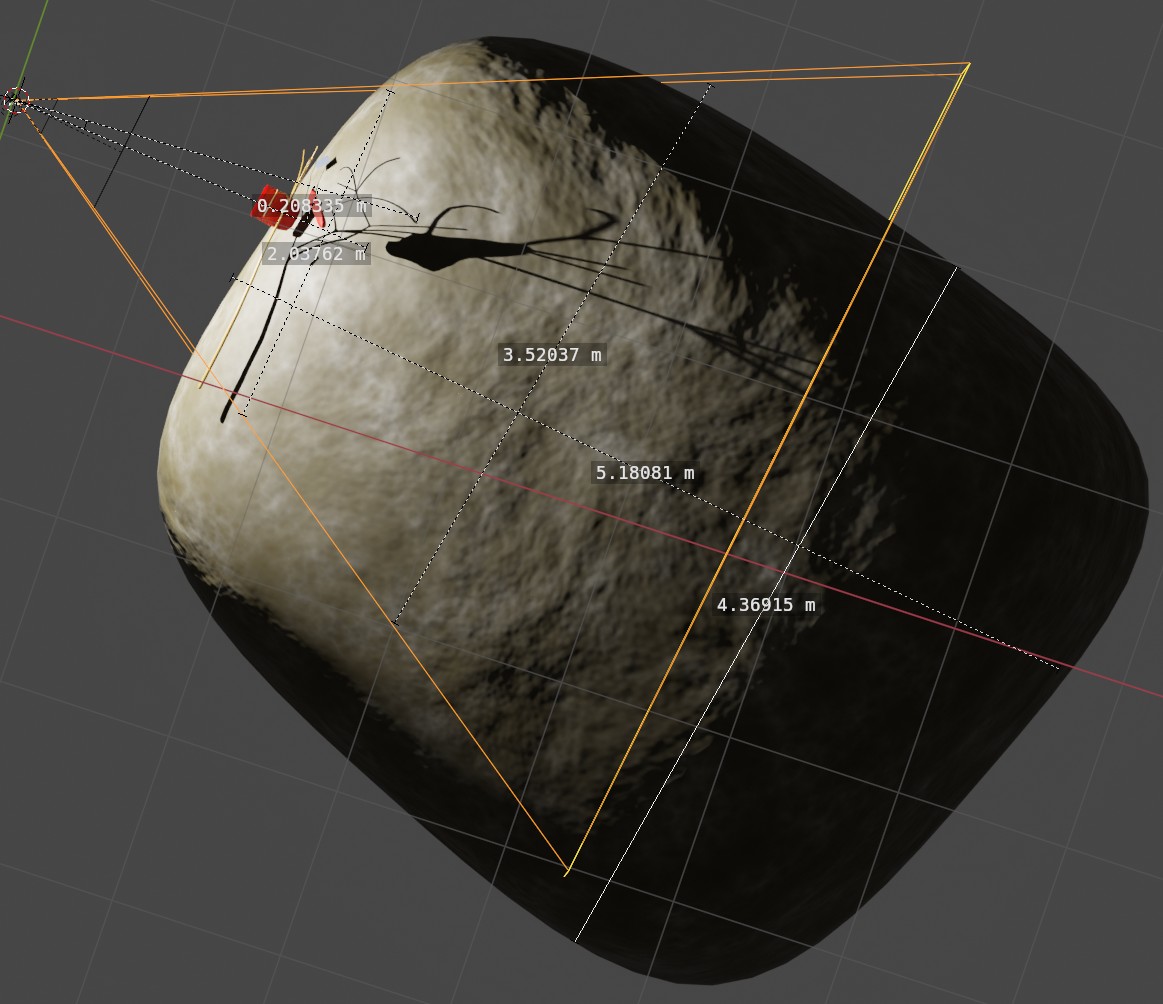The image size is (1163, 1004).
Task: Click the 5.18081 m measurement label
Action: [x=645, y=472]
